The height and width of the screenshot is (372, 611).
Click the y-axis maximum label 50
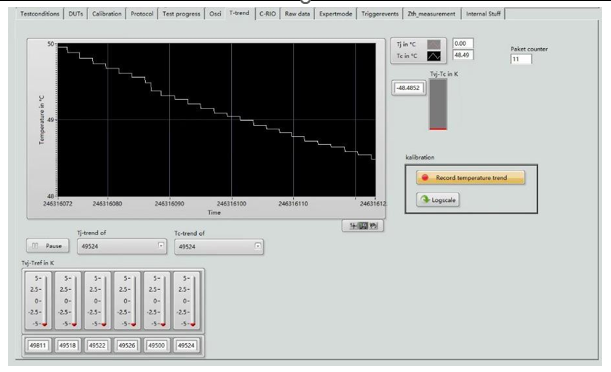(x=51, y=44)
